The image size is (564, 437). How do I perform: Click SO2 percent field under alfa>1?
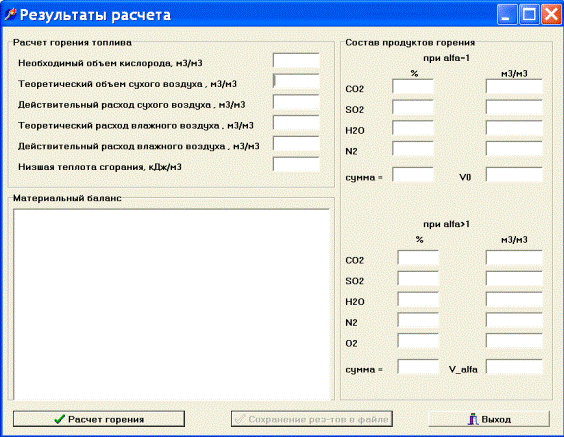pos(418,279)
